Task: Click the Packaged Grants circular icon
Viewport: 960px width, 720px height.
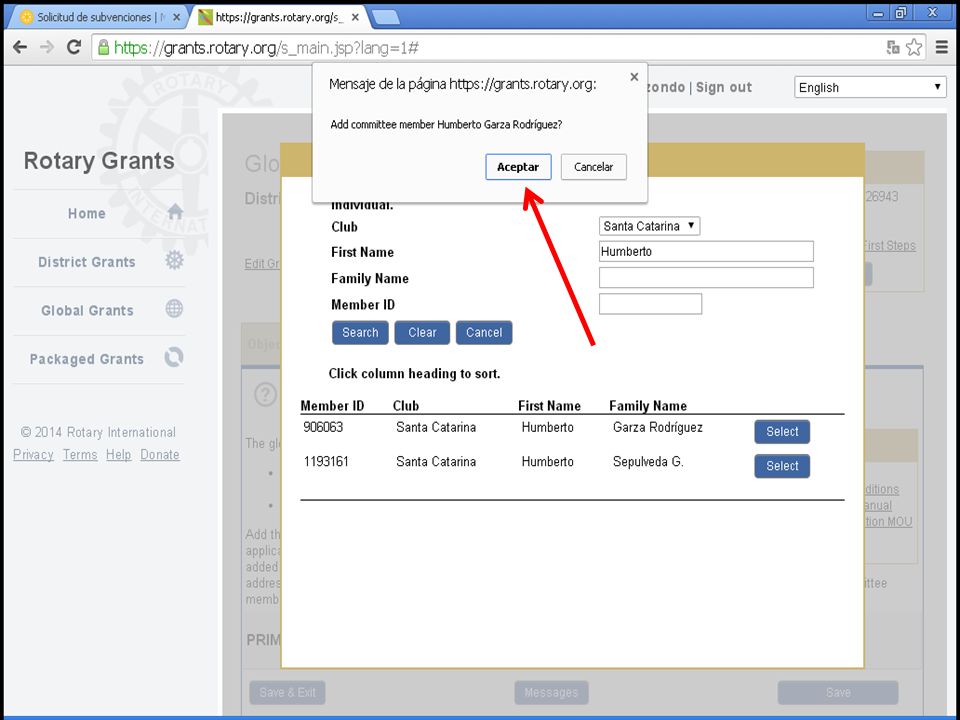Action: point(174,357)
